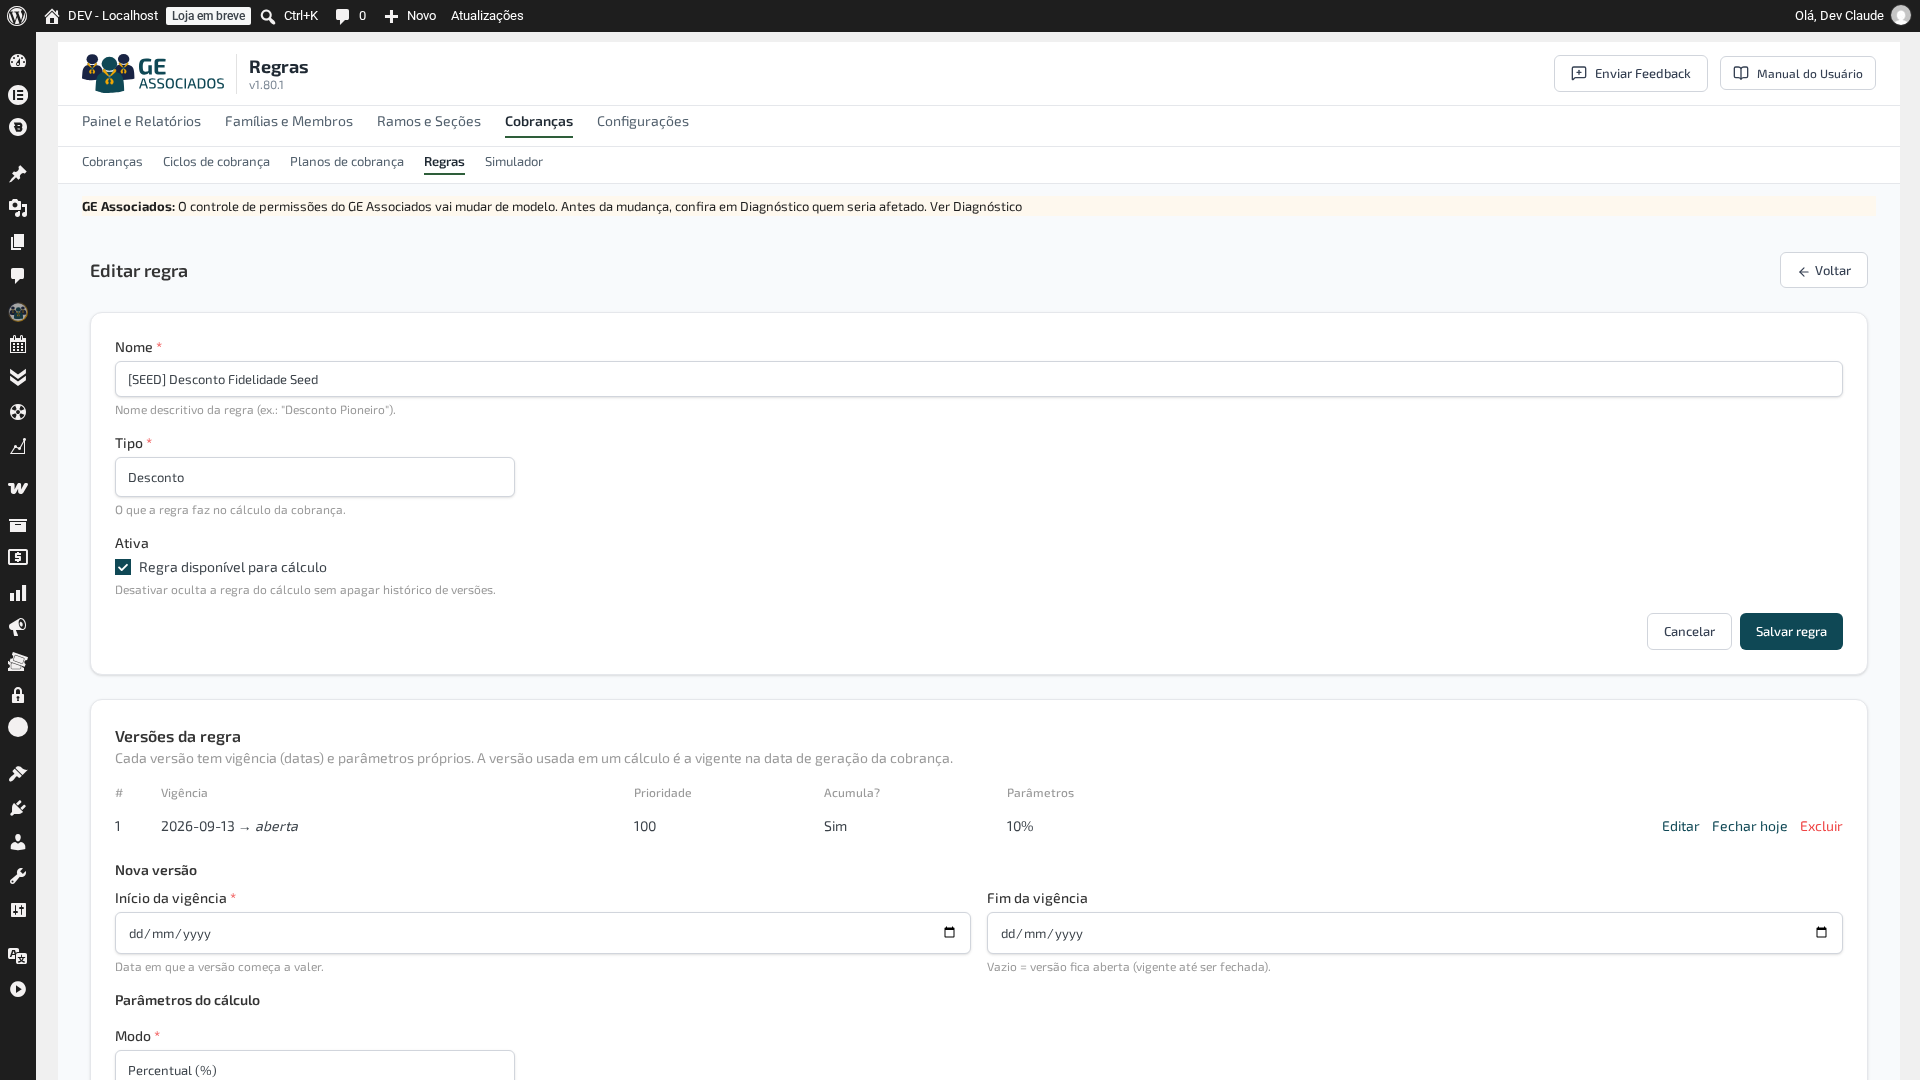Open date picker for Início da vigência

[x=949, y=933]
